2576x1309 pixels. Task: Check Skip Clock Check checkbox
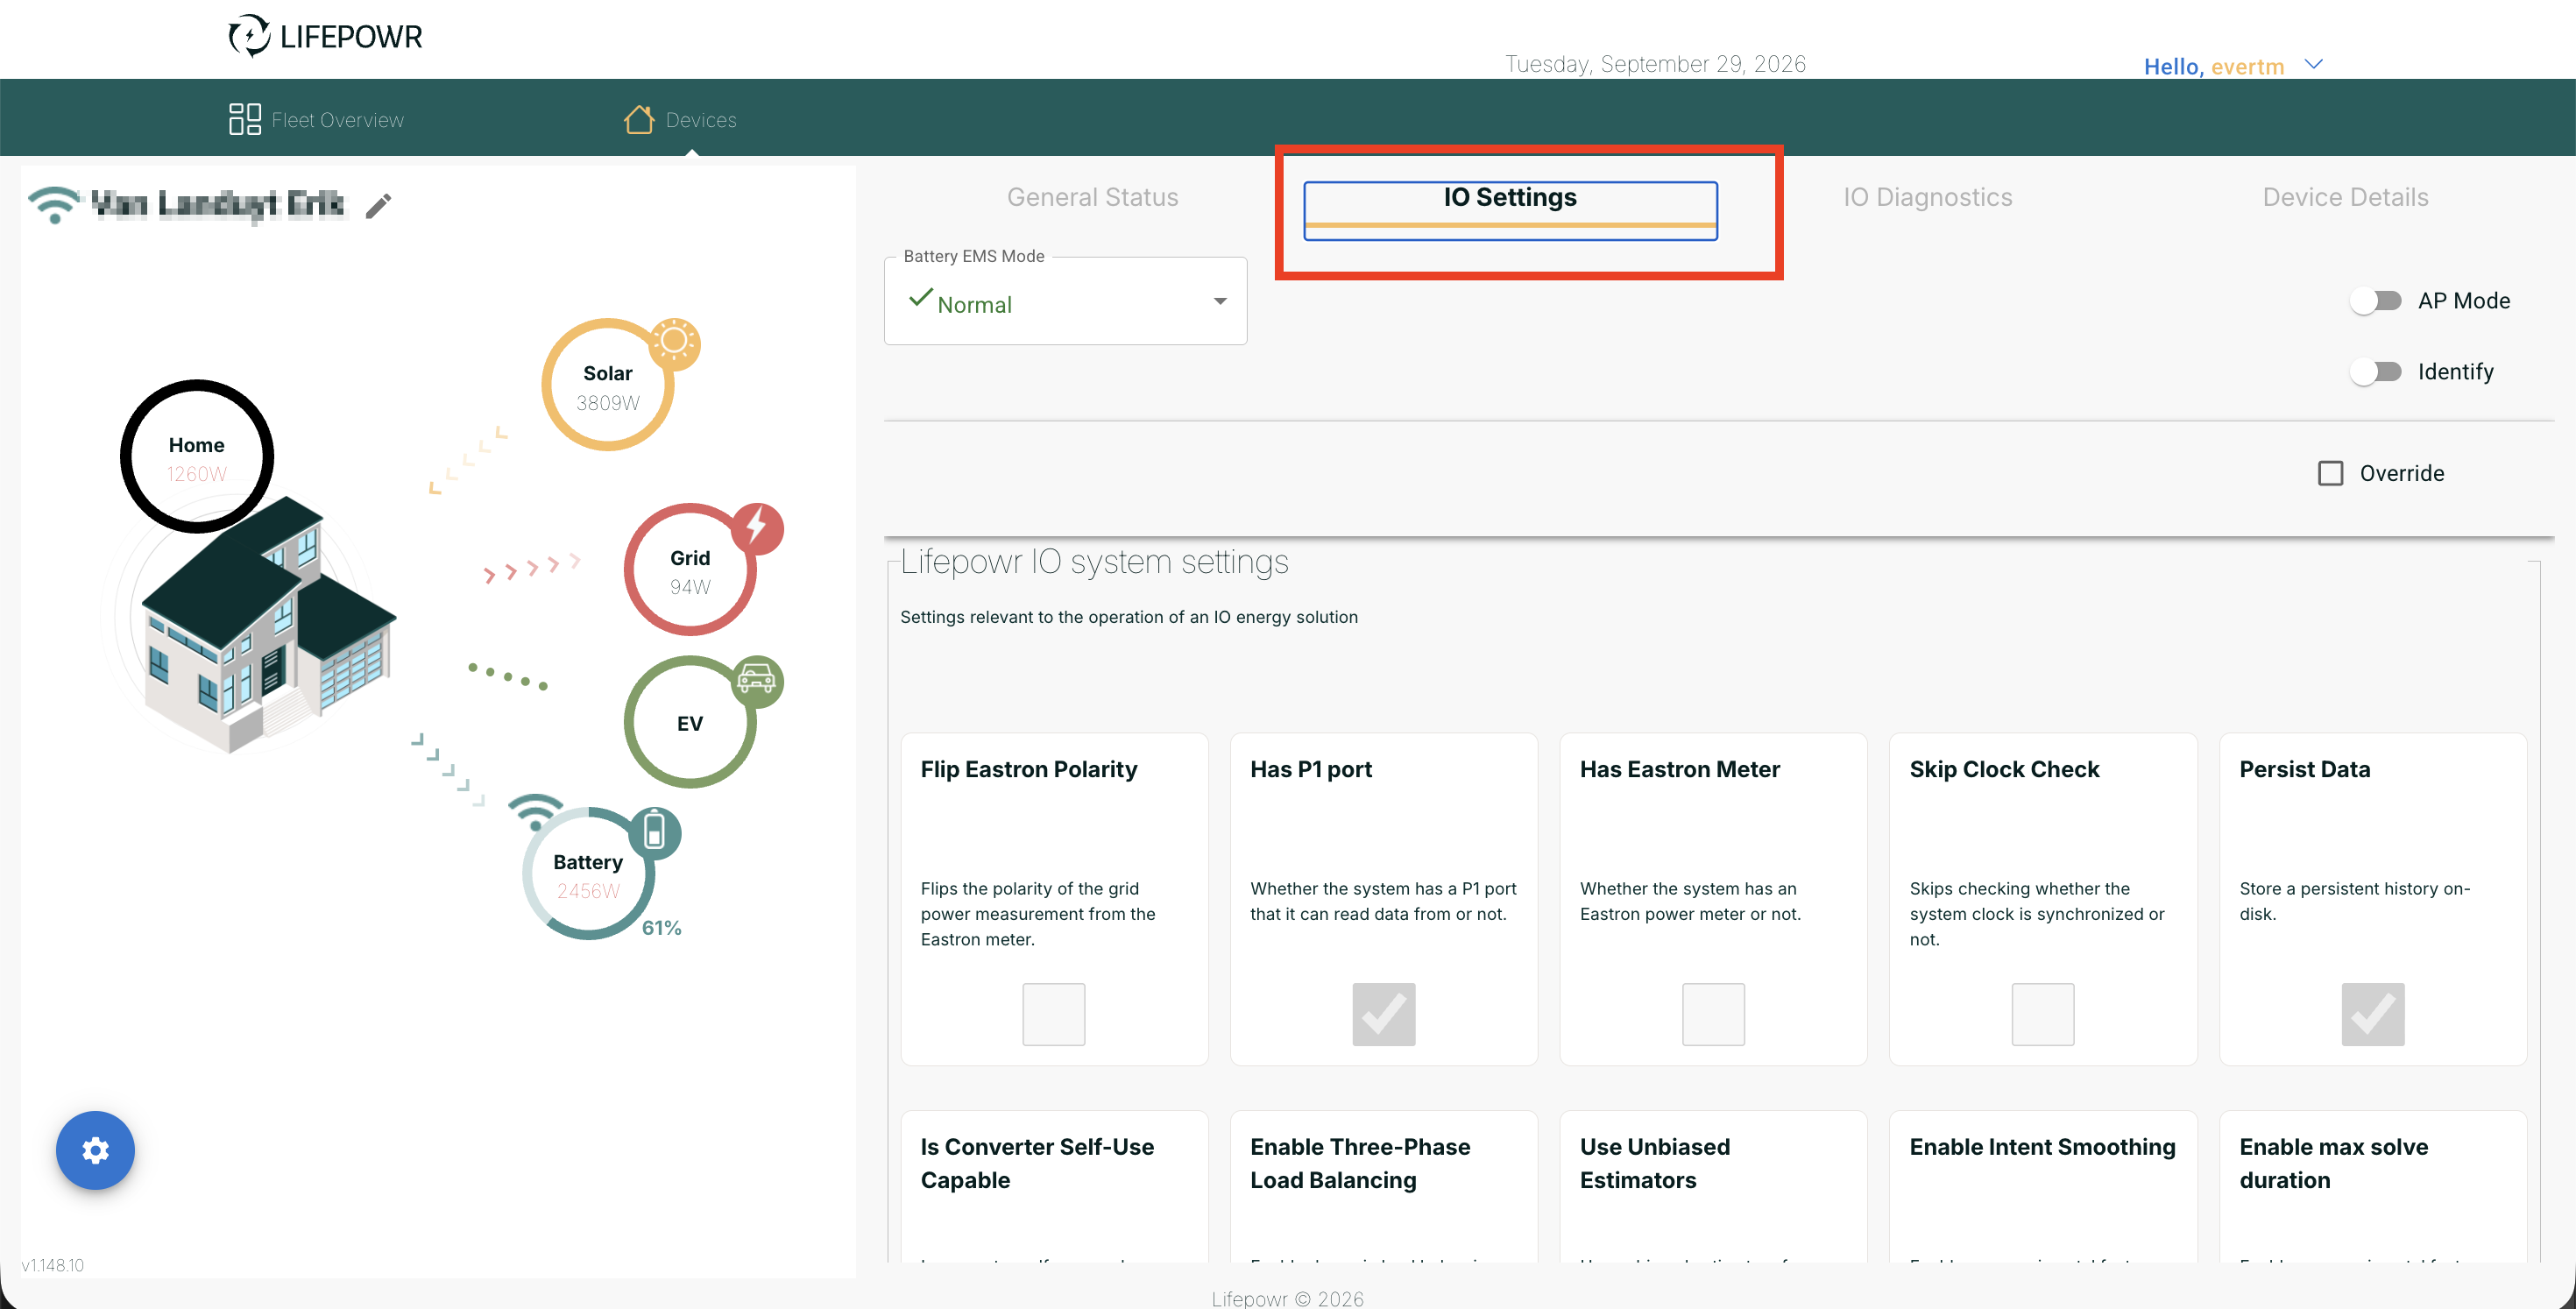click(x=2043, y=1014)
